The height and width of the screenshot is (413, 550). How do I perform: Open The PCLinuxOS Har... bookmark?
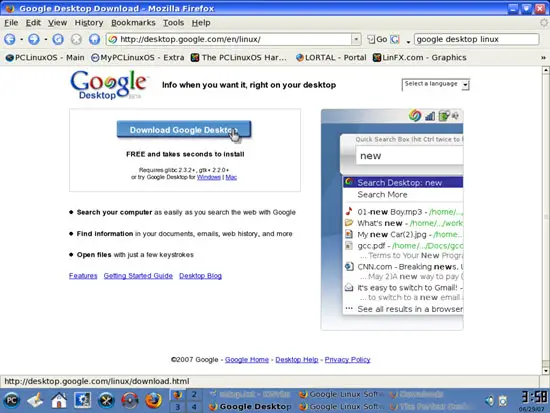pyautogui.click(x=239, y=58)
